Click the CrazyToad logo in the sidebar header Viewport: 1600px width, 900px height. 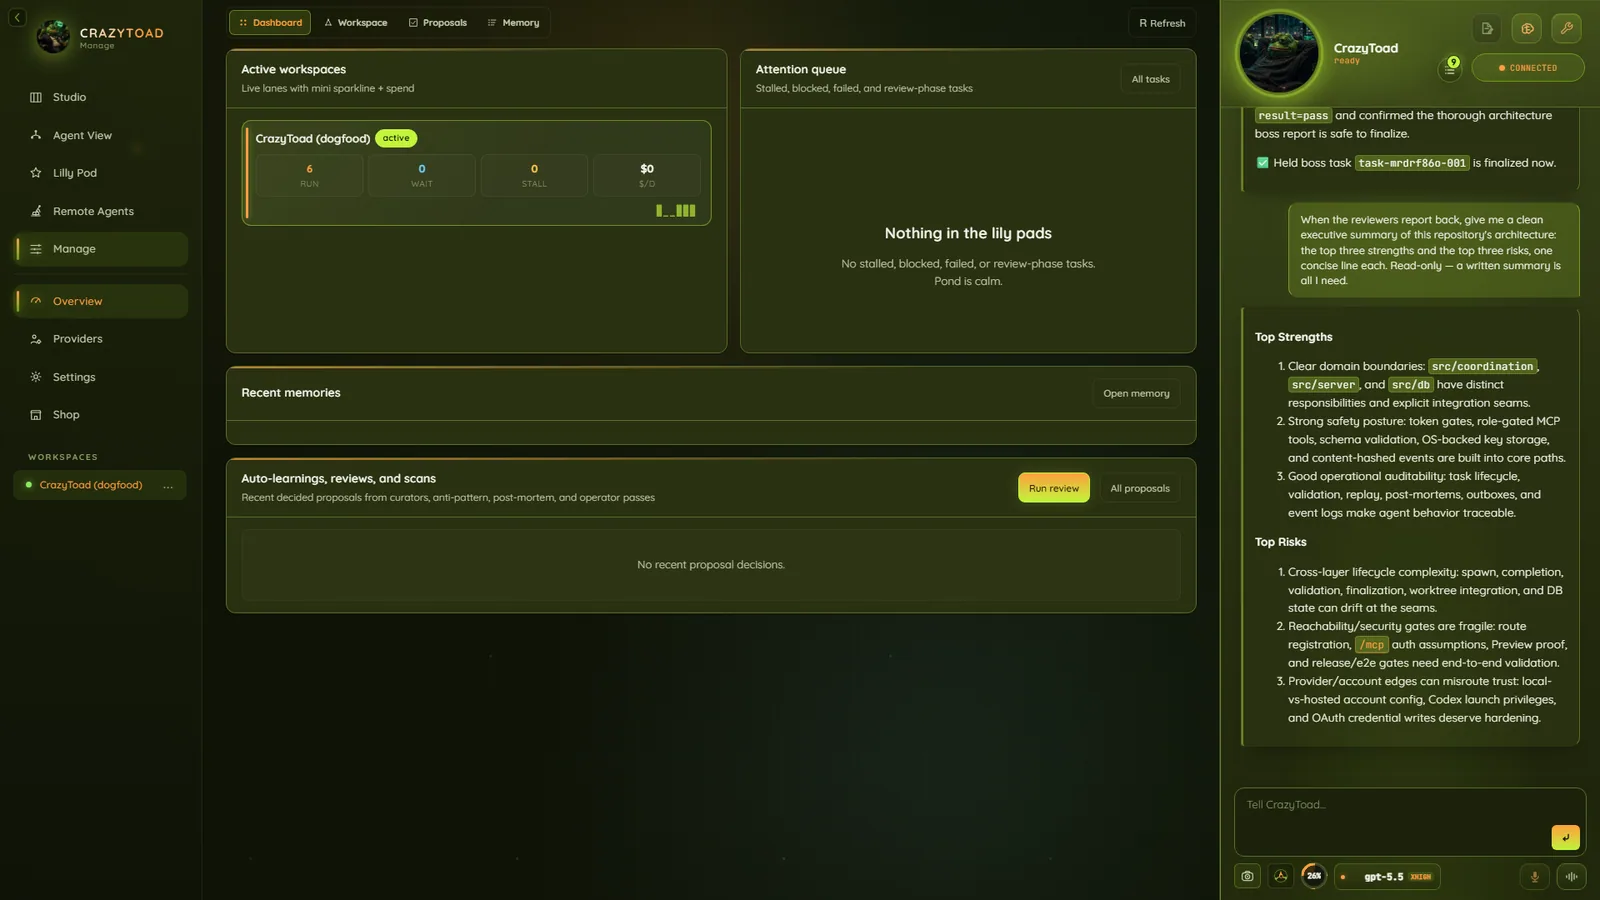(x=53, y=37)
